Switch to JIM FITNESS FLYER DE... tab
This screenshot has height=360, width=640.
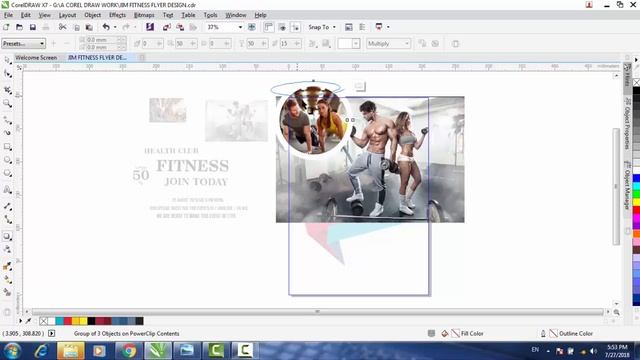pos(97,58)
